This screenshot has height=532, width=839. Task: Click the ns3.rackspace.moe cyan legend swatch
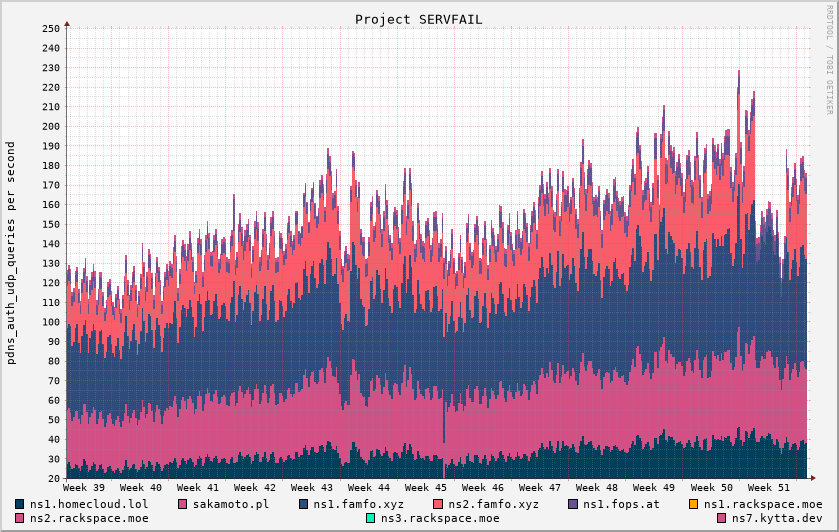(370, 518)
